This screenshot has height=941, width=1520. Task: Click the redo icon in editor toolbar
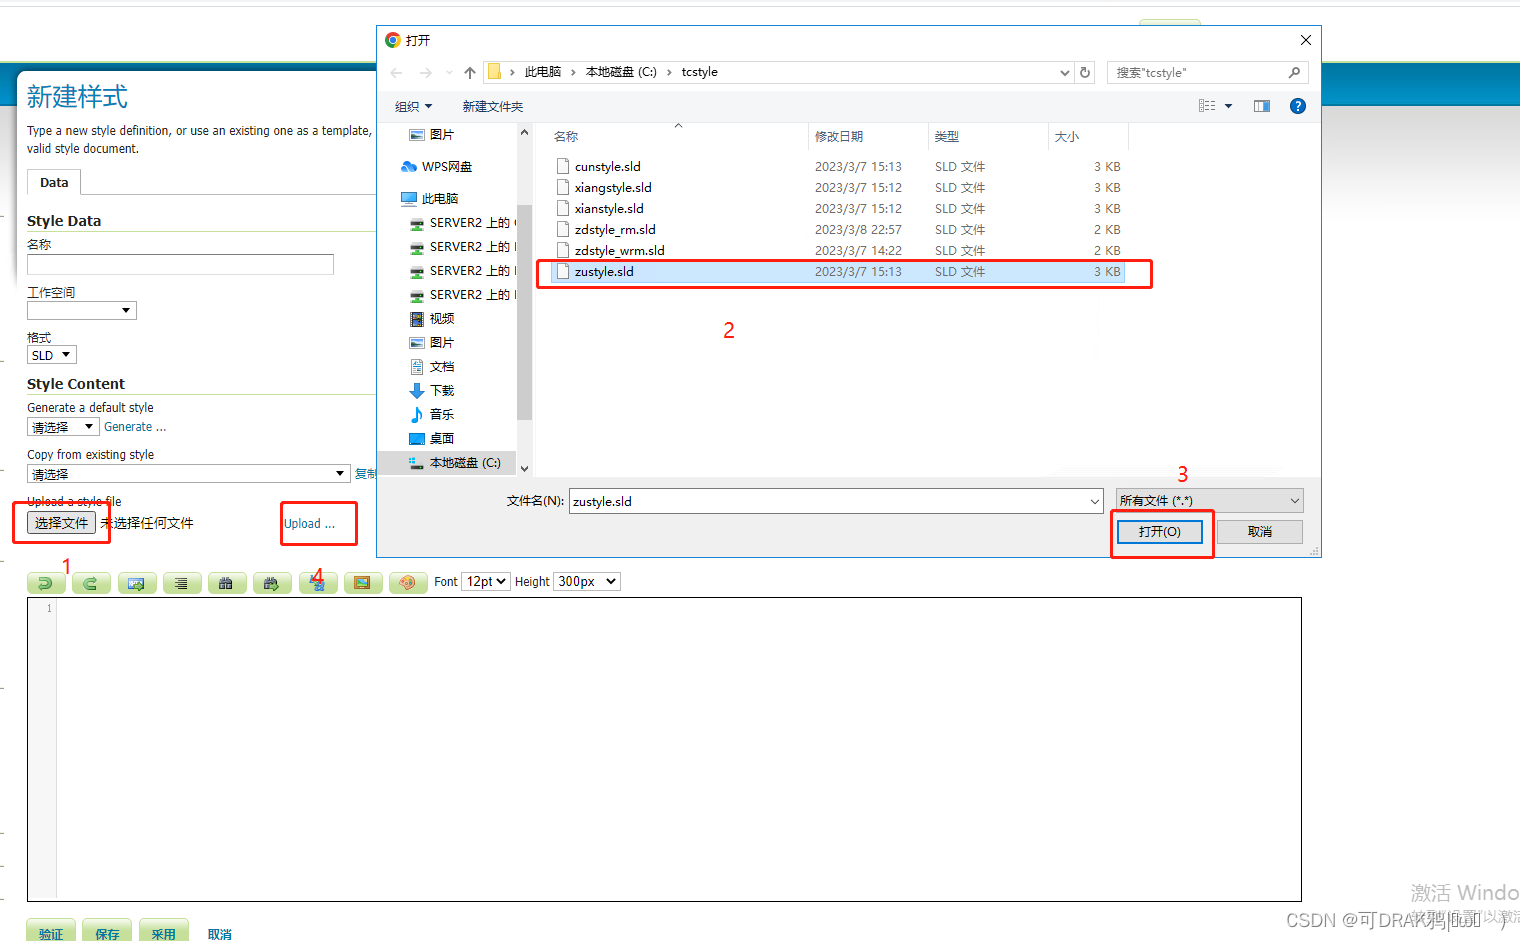pyautogui.click(x=91, y=583)
